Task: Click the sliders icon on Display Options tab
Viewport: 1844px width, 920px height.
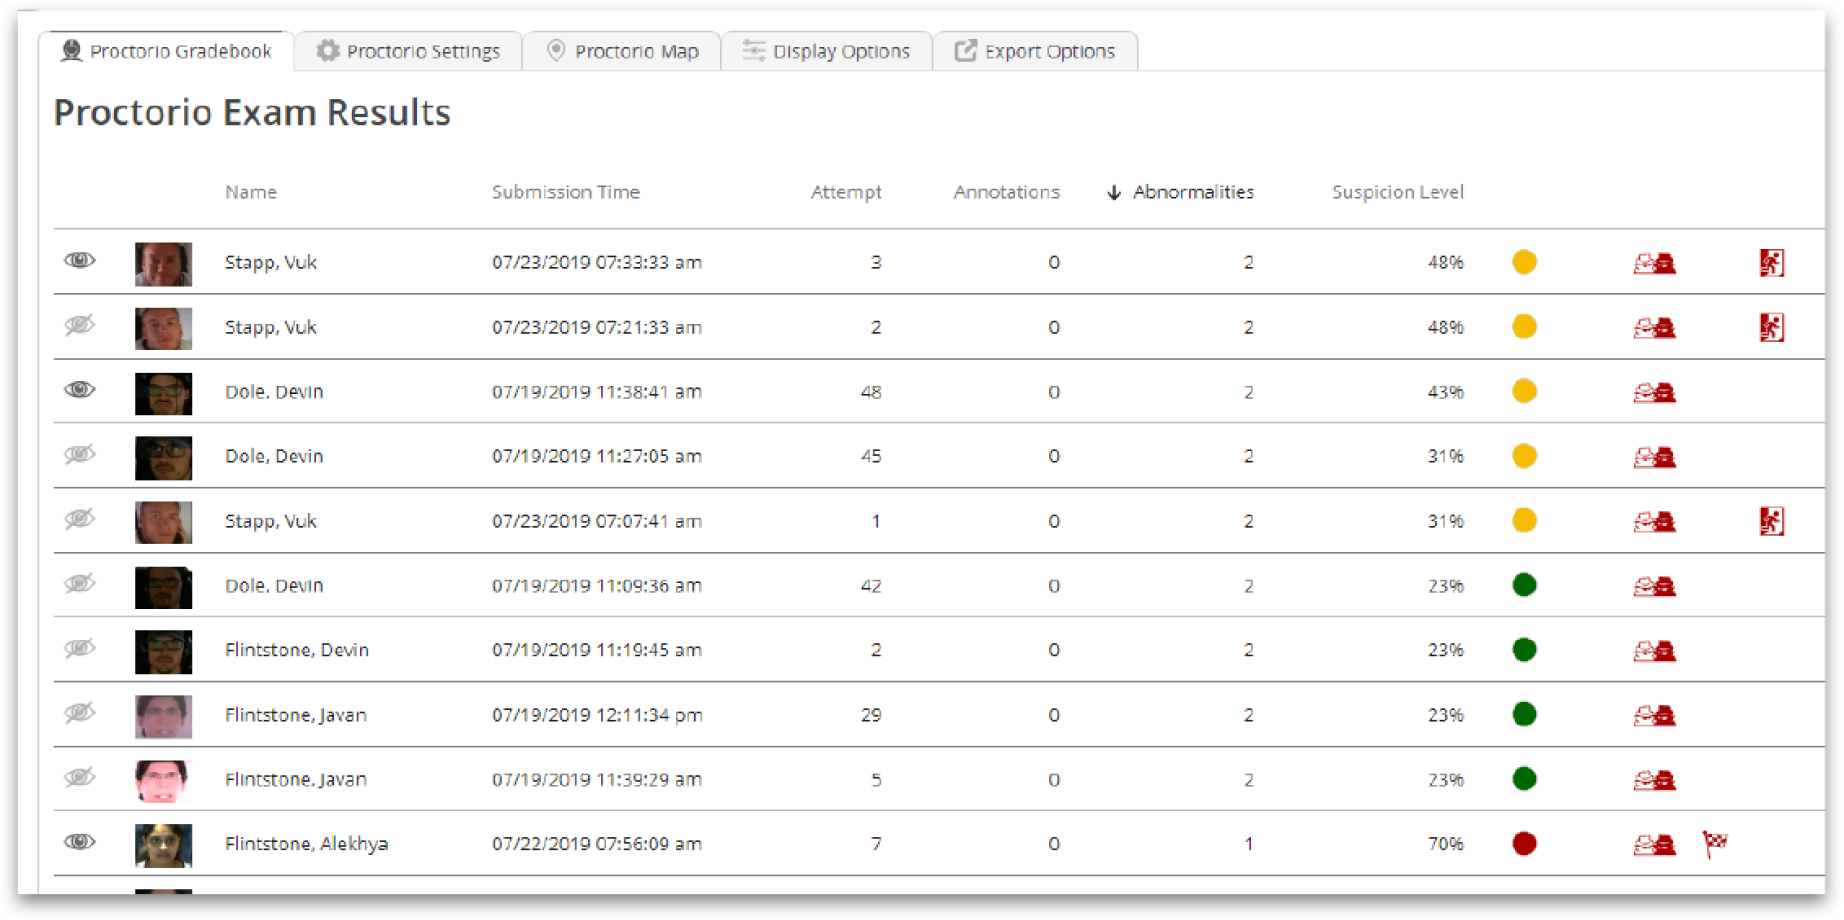Action: tap(754, 50)
